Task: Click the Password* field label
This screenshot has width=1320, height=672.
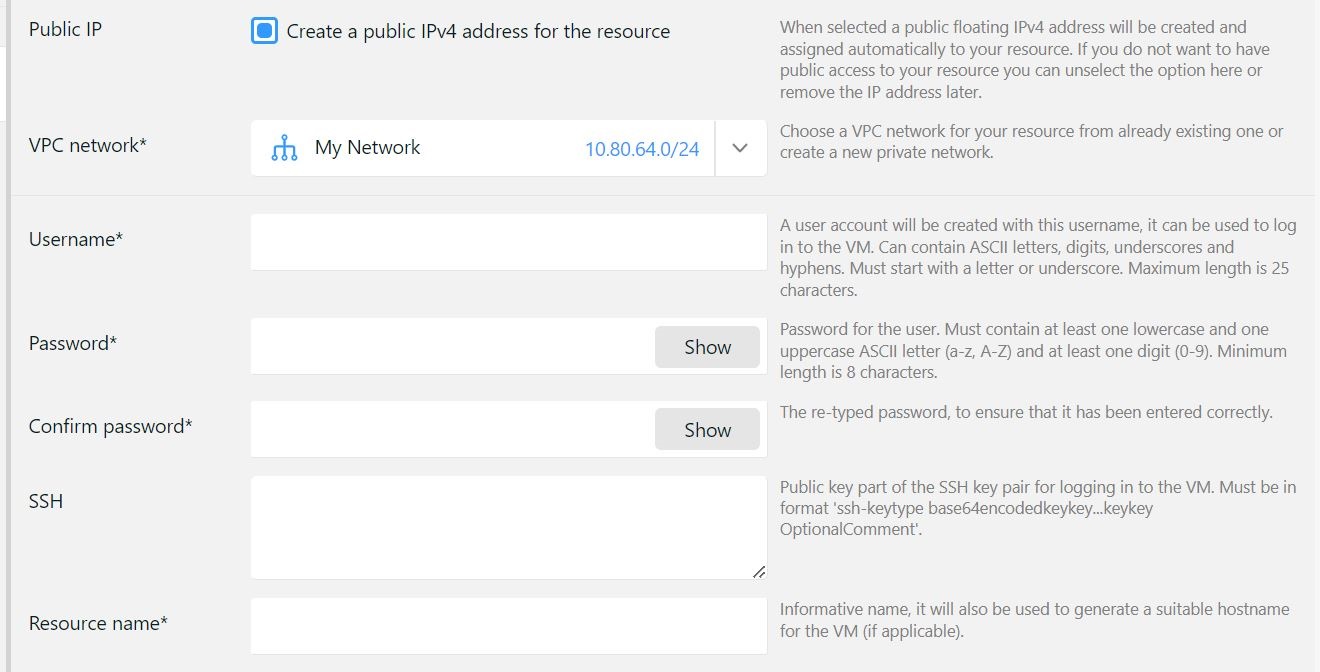Action: pos(73,343)
